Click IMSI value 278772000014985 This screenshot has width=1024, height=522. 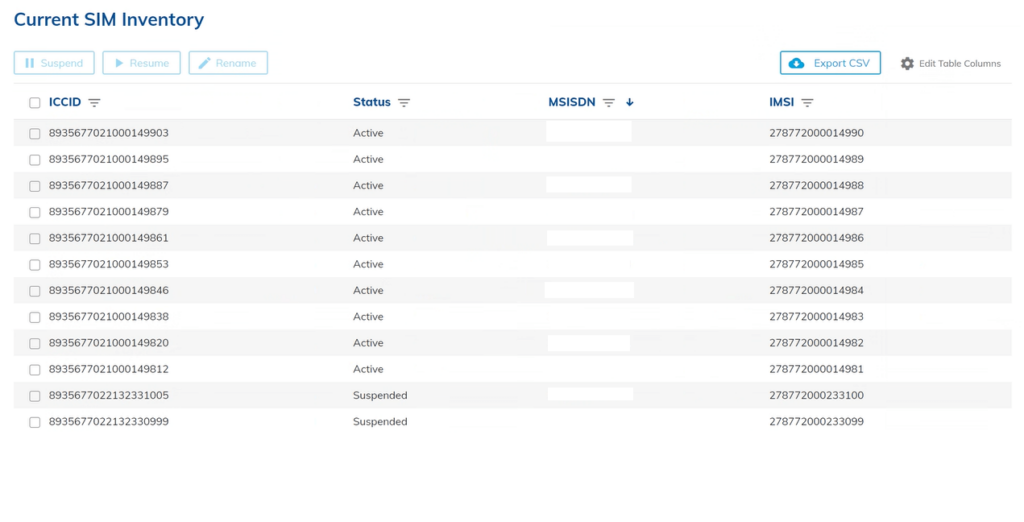coord(816,265)
